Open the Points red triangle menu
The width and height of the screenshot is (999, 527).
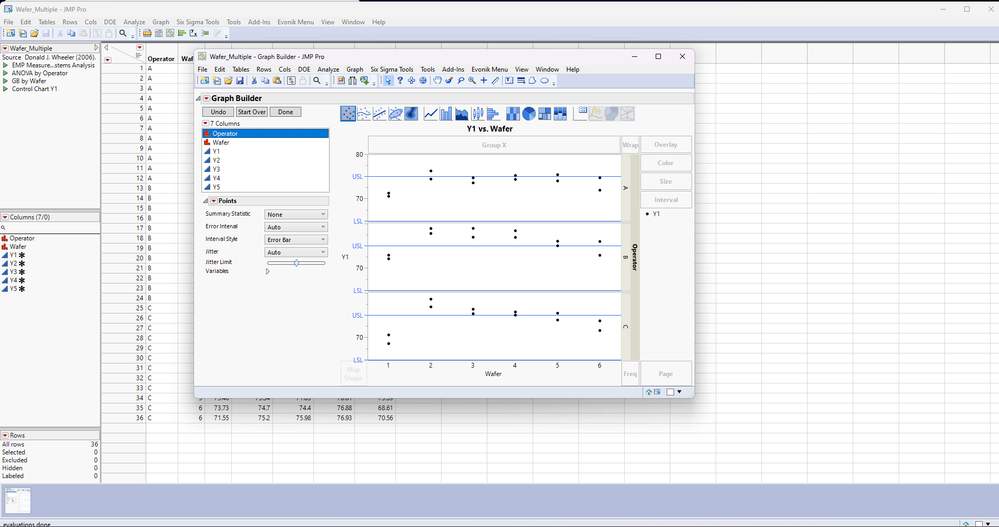tap(214, 201)
